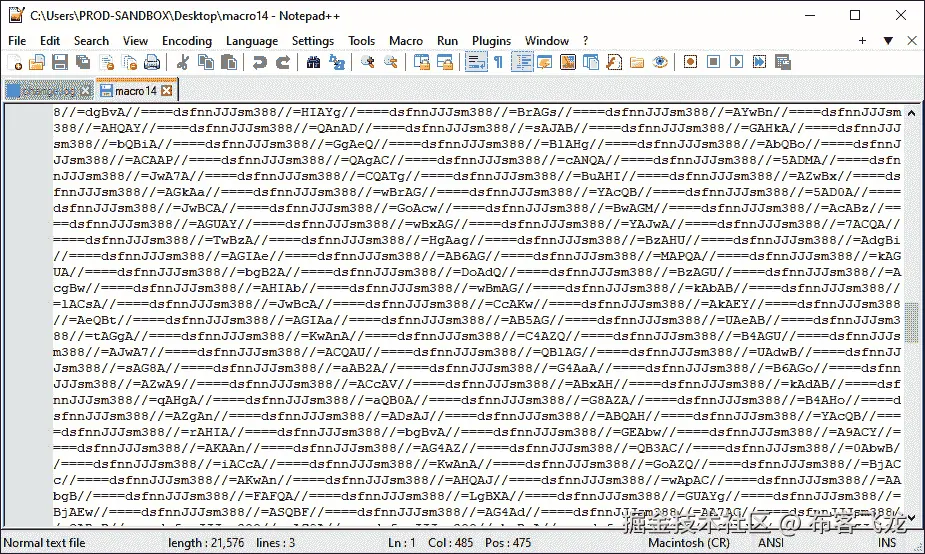Click the X button in menu bar
The height and width of the screenshot is (554, 925).
(x=912, y=40)
